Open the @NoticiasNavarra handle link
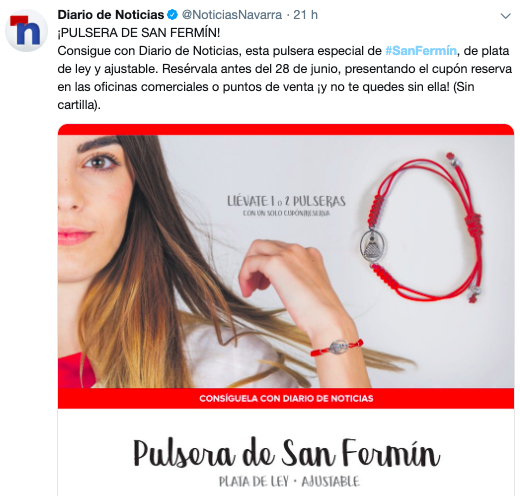520x496 pixels. (x=232, y=15)
